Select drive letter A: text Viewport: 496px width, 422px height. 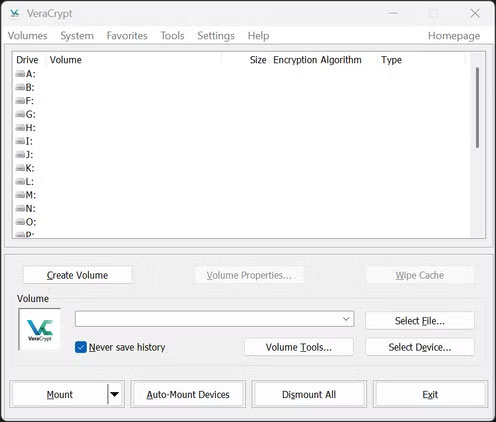tap(31, 74)
